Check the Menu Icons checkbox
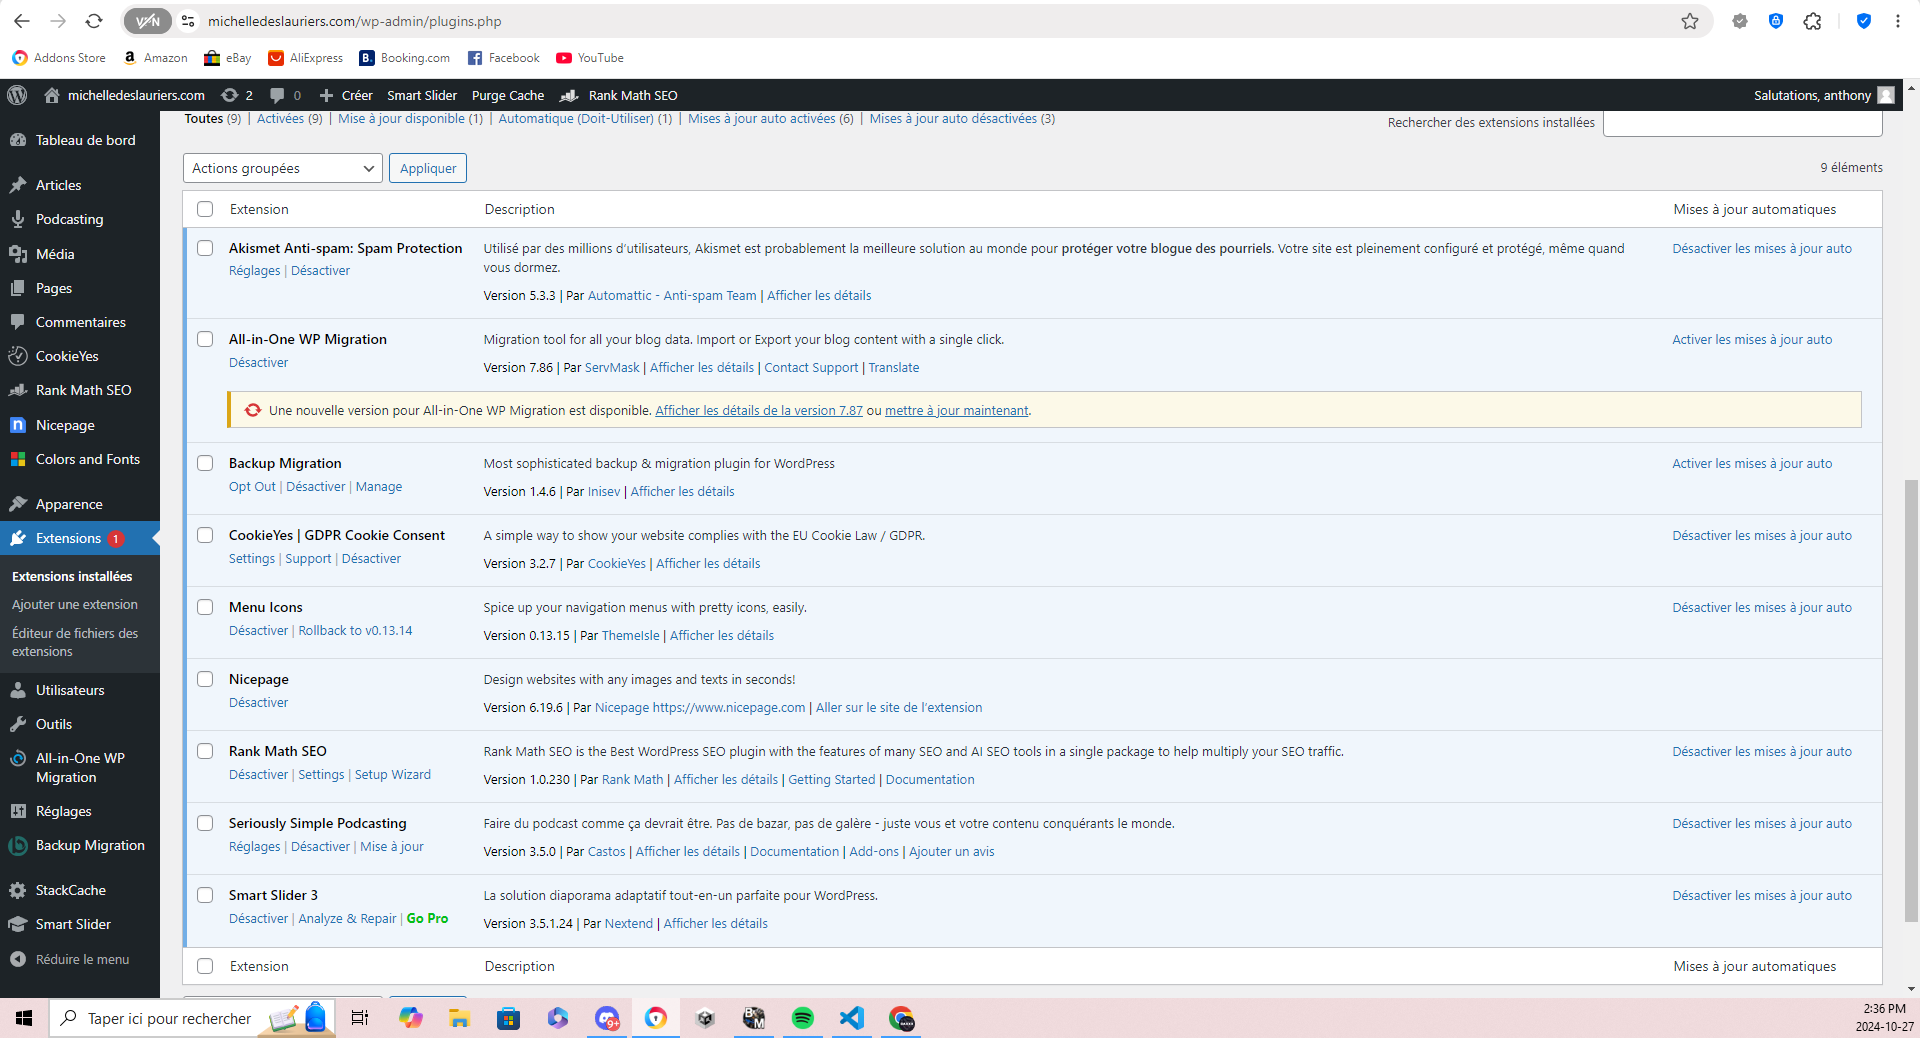 tap(205, 607)
